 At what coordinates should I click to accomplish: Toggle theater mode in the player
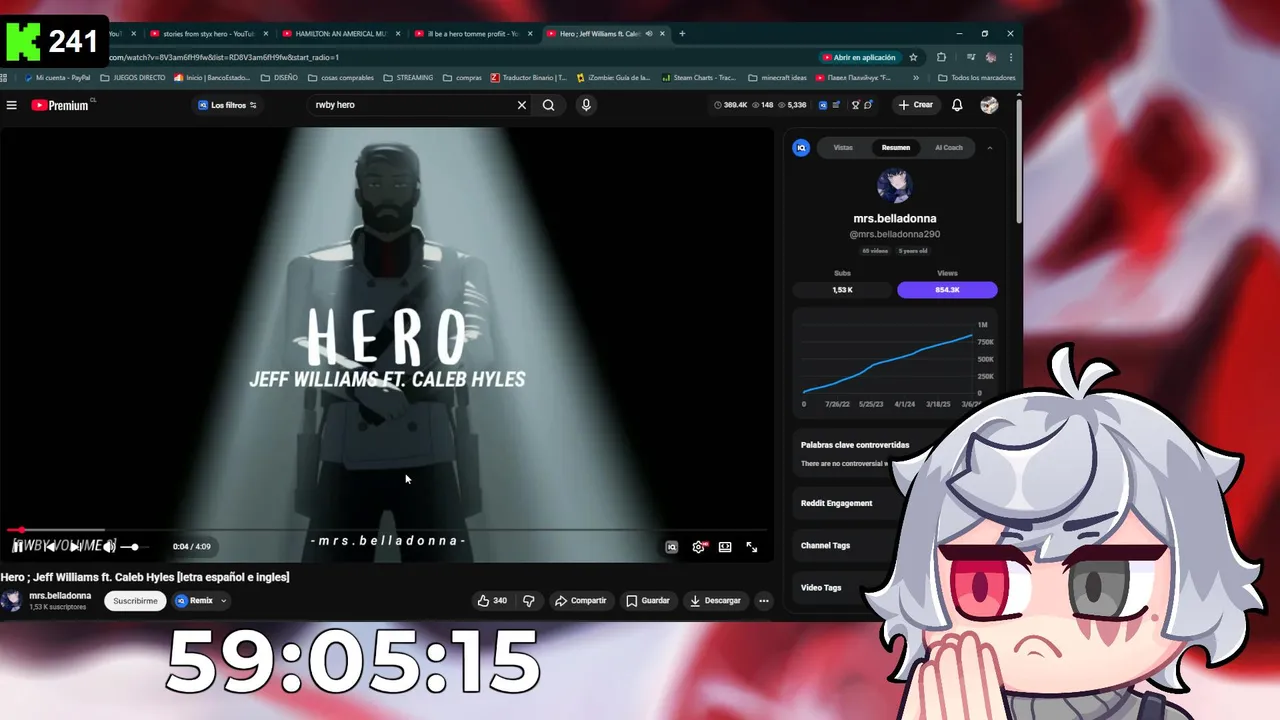tap(725, 547)
